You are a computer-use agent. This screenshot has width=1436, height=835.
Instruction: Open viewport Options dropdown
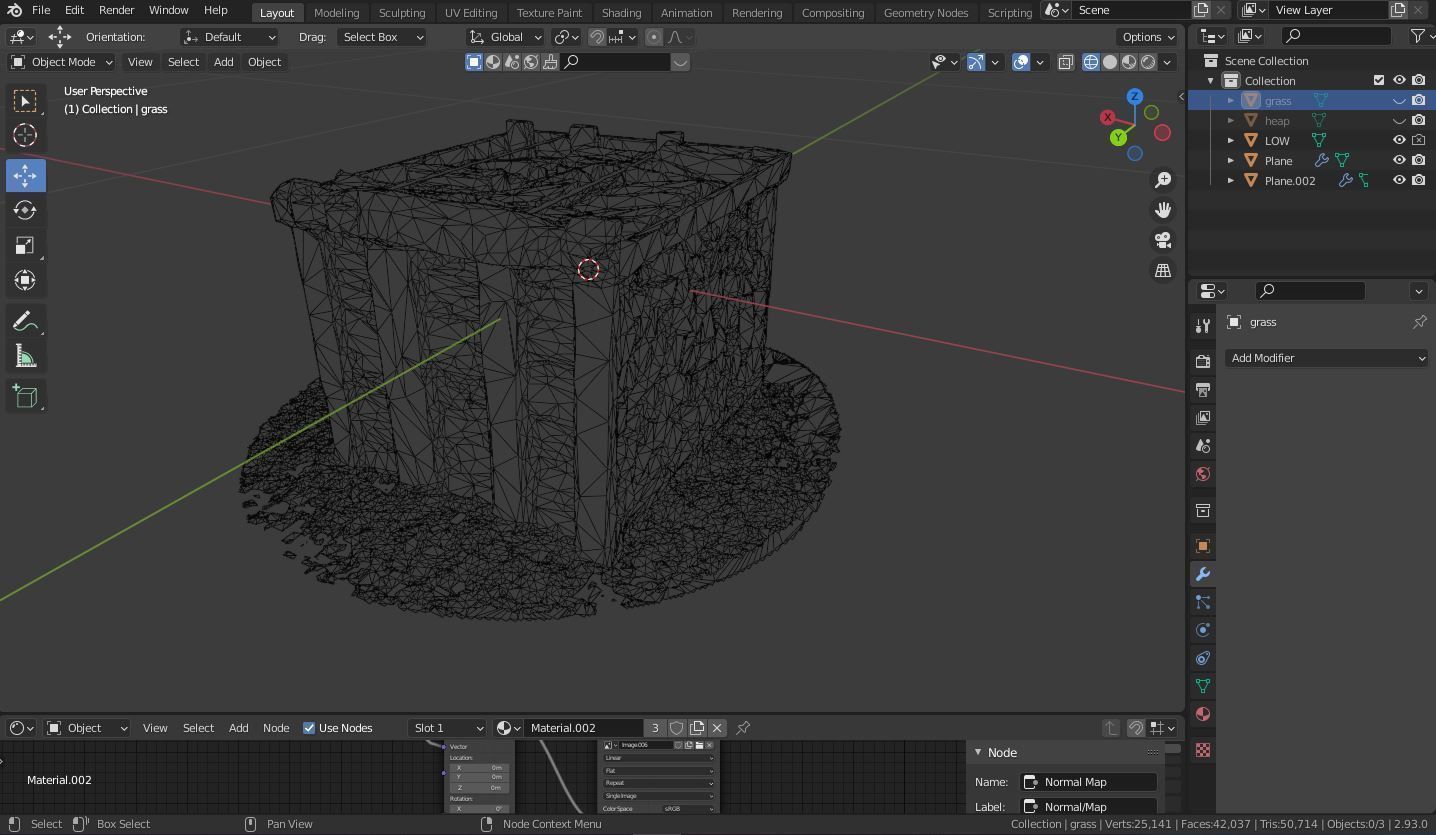click(1148, 37)
